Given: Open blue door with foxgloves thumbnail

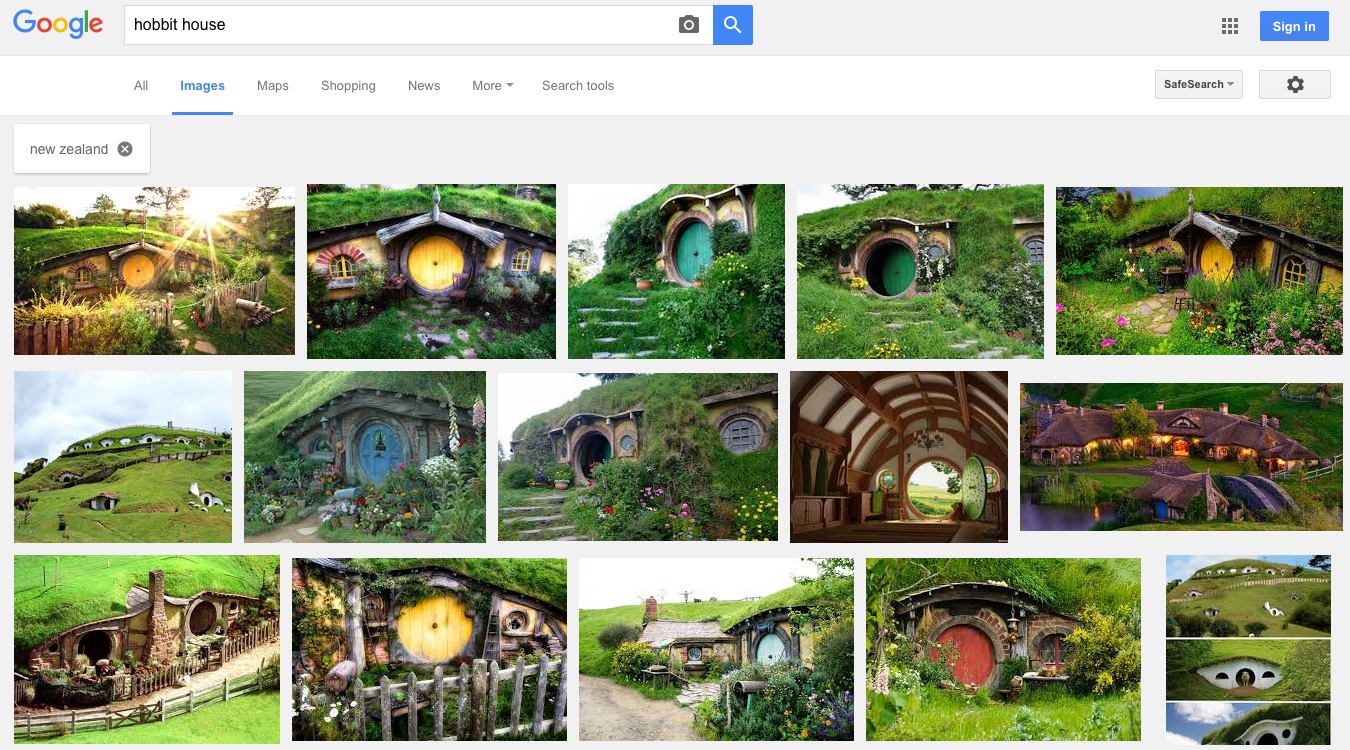Looking at the screenshot, I should coord(365,457).
